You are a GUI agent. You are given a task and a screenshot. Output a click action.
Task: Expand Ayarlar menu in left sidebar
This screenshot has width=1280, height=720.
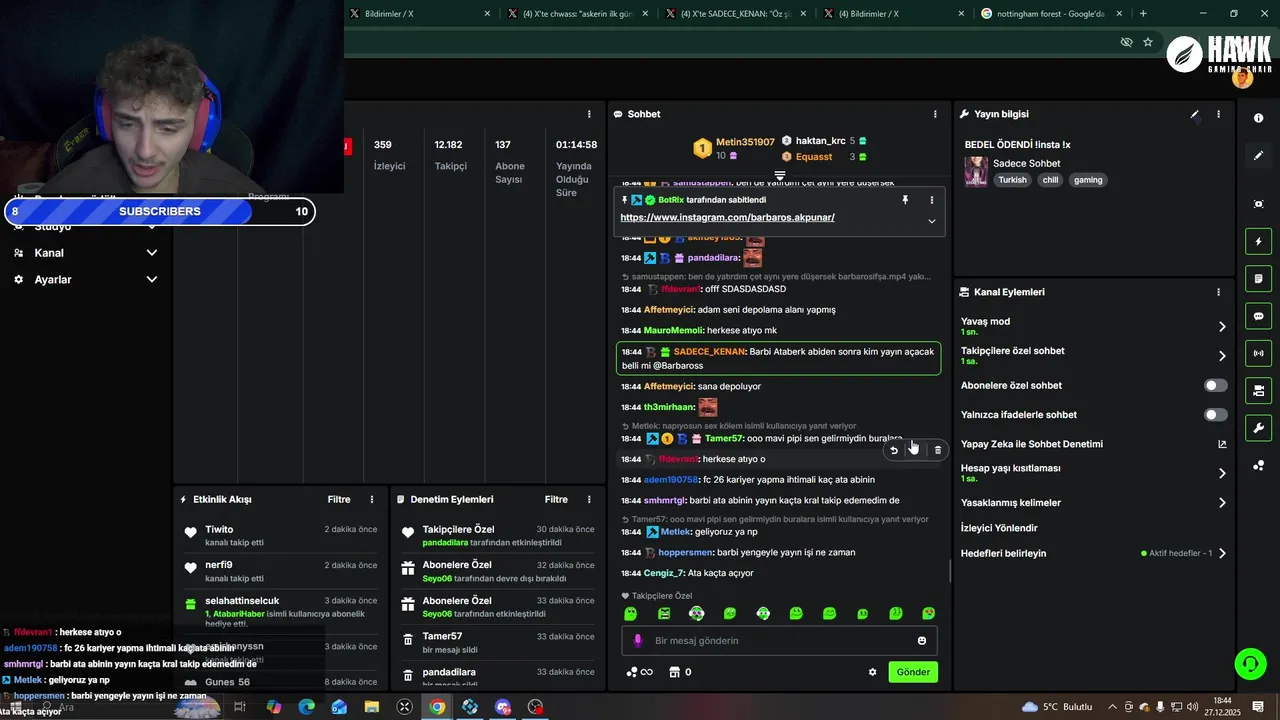tap(152, 280)
